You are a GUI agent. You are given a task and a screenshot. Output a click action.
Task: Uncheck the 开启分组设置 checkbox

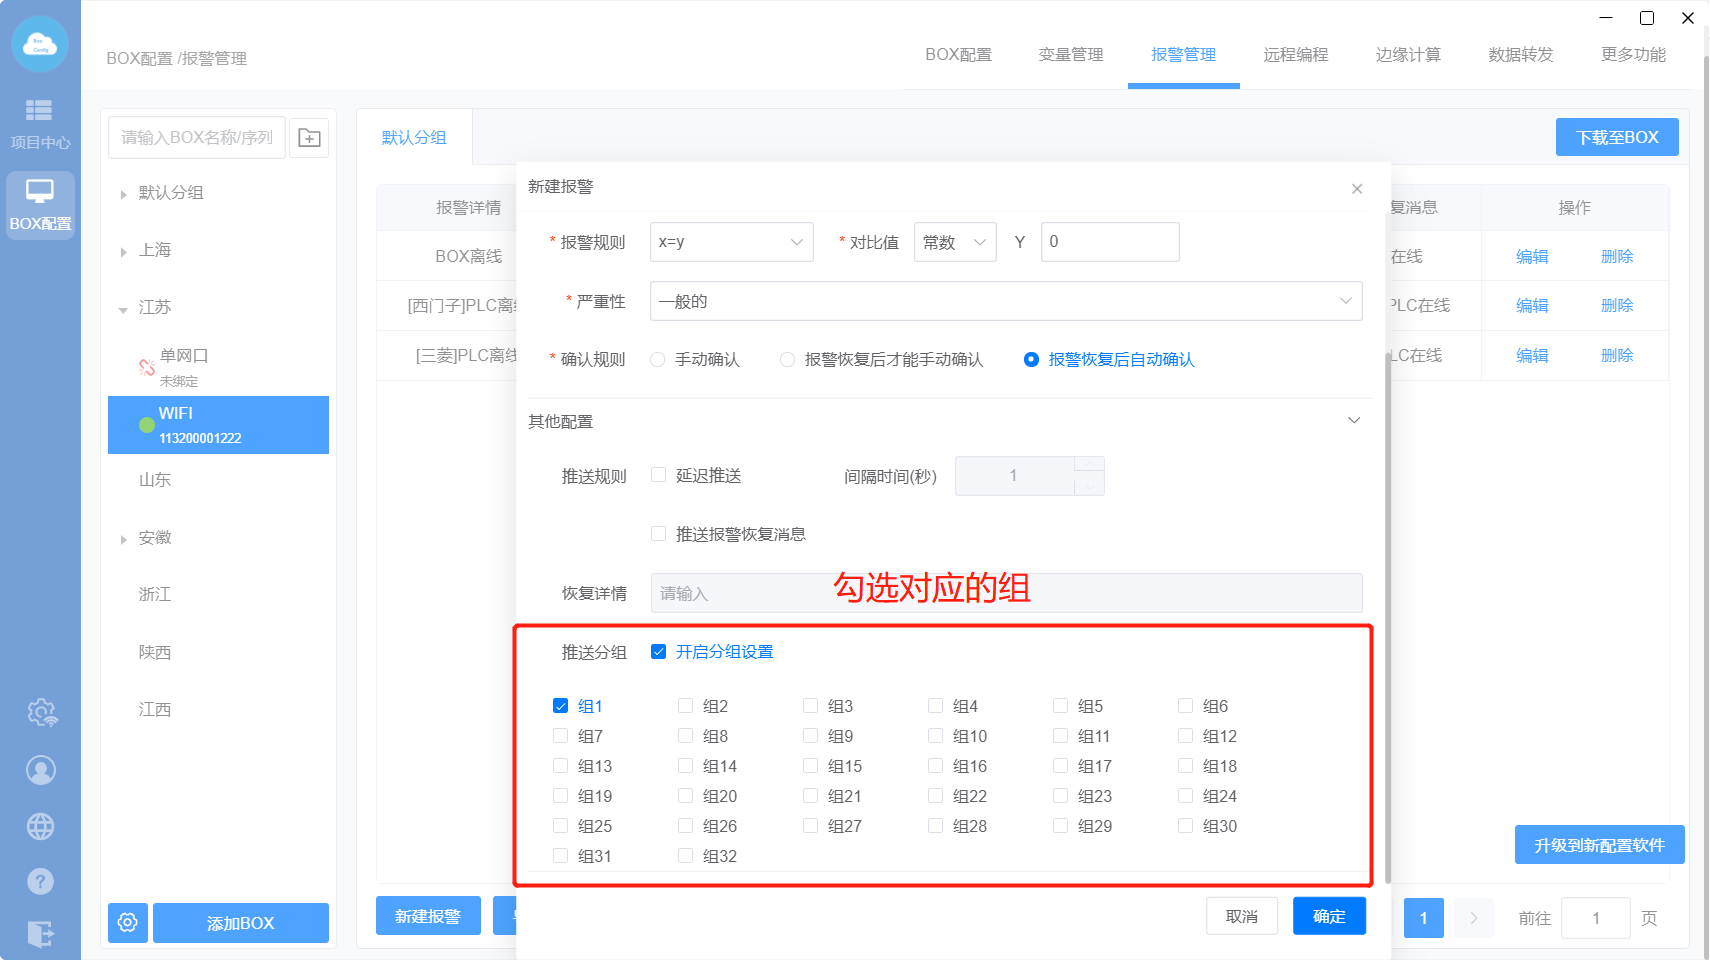point(658,652)
